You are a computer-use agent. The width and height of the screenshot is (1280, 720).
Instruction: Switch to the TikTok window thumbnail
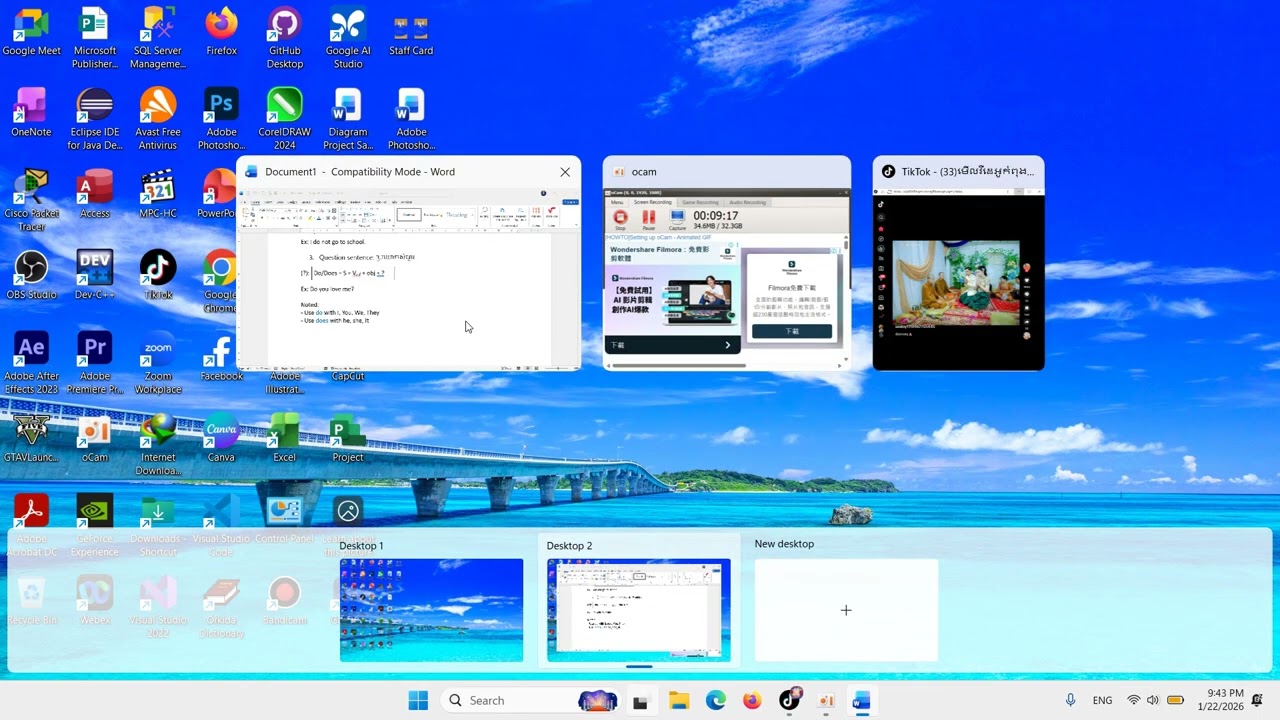pos(958,264)
